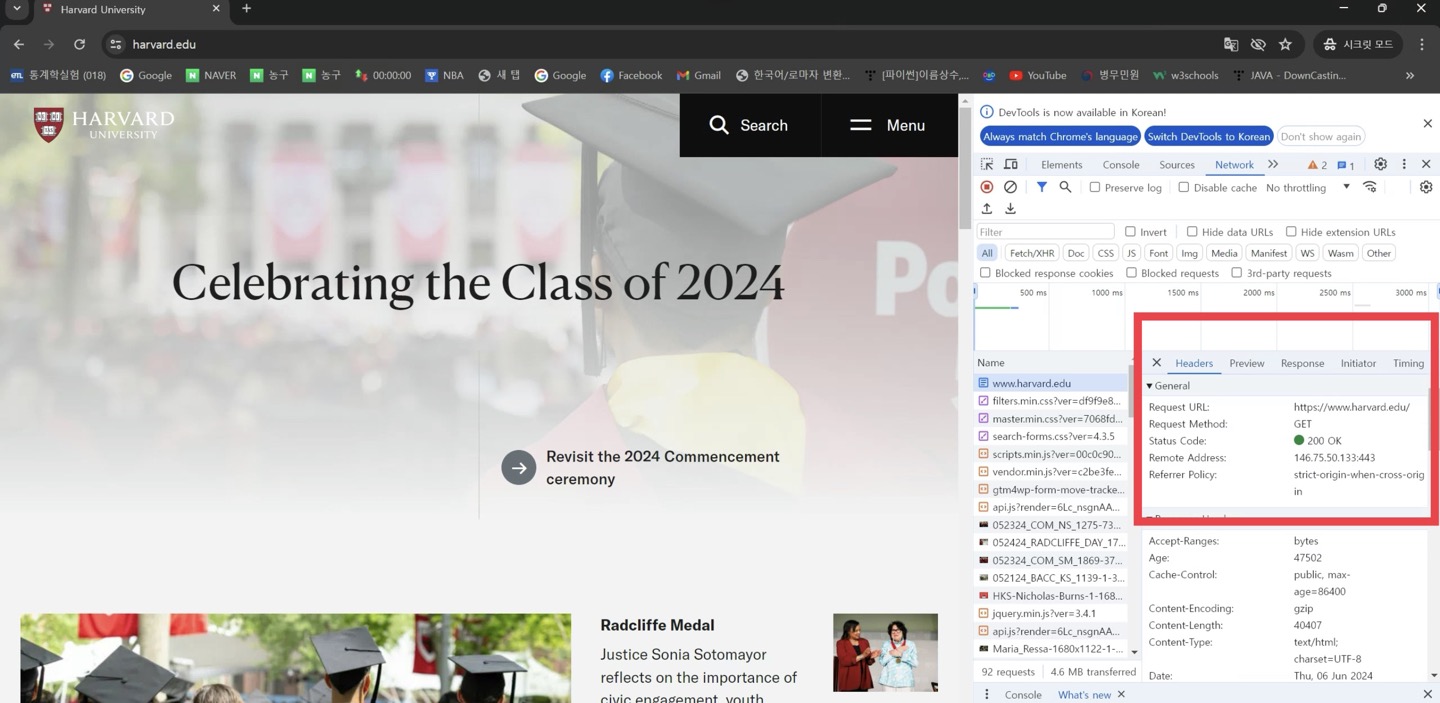1440x703 pixels.
Task: Switch to the Elements tab
Action: 1061,165
